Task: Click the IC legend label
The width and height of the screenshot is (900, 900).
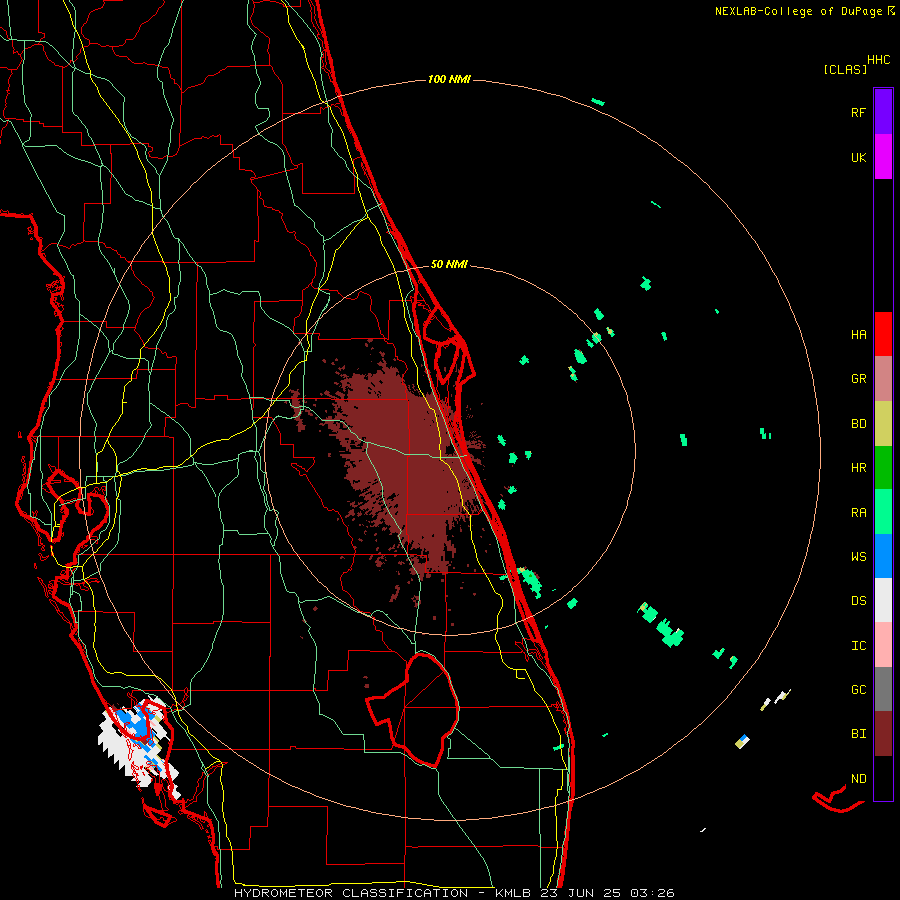Action: point(858,646)
